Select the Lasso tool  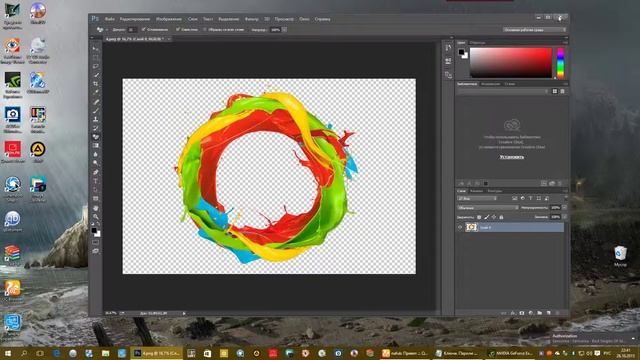(96, 66)
